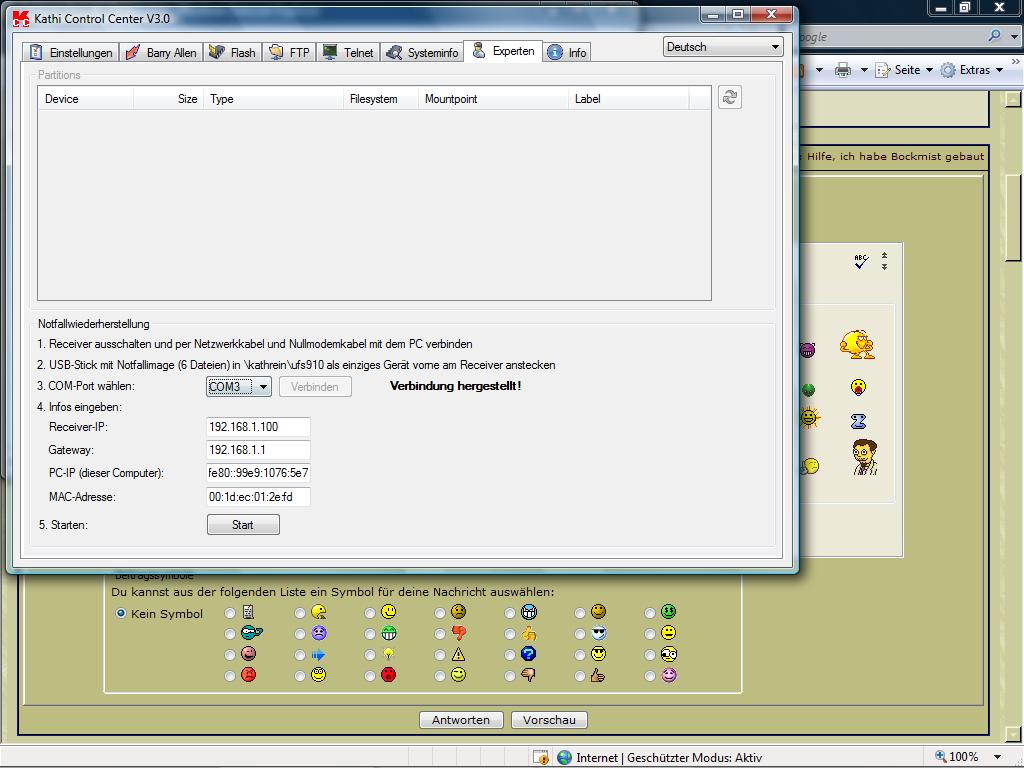Click the print icon in browser toolbar
Image resolution: width=1024 pixels, height=768 pixels.
pyautogui.click(x=843, y=70)
